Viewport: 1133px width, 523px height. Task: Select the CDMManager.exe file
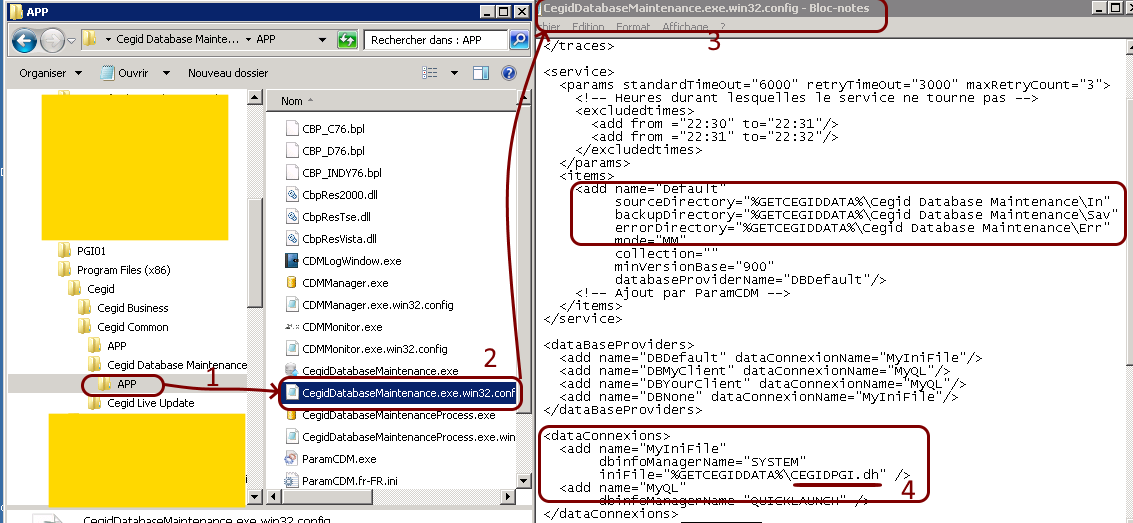pyautogui.click(x=345, y=283)
